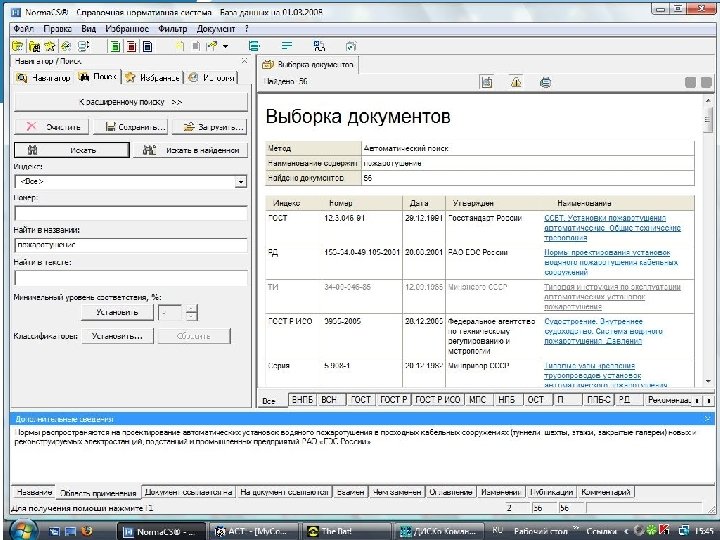Close the Навигатор / Поиск panel

[244, 61]
